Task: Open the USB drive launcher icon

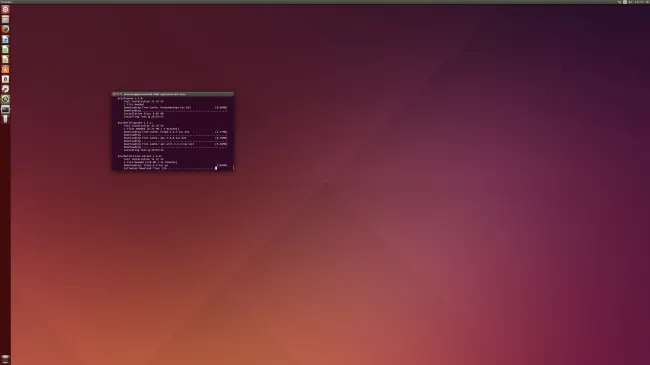Action: pos(5,119)
